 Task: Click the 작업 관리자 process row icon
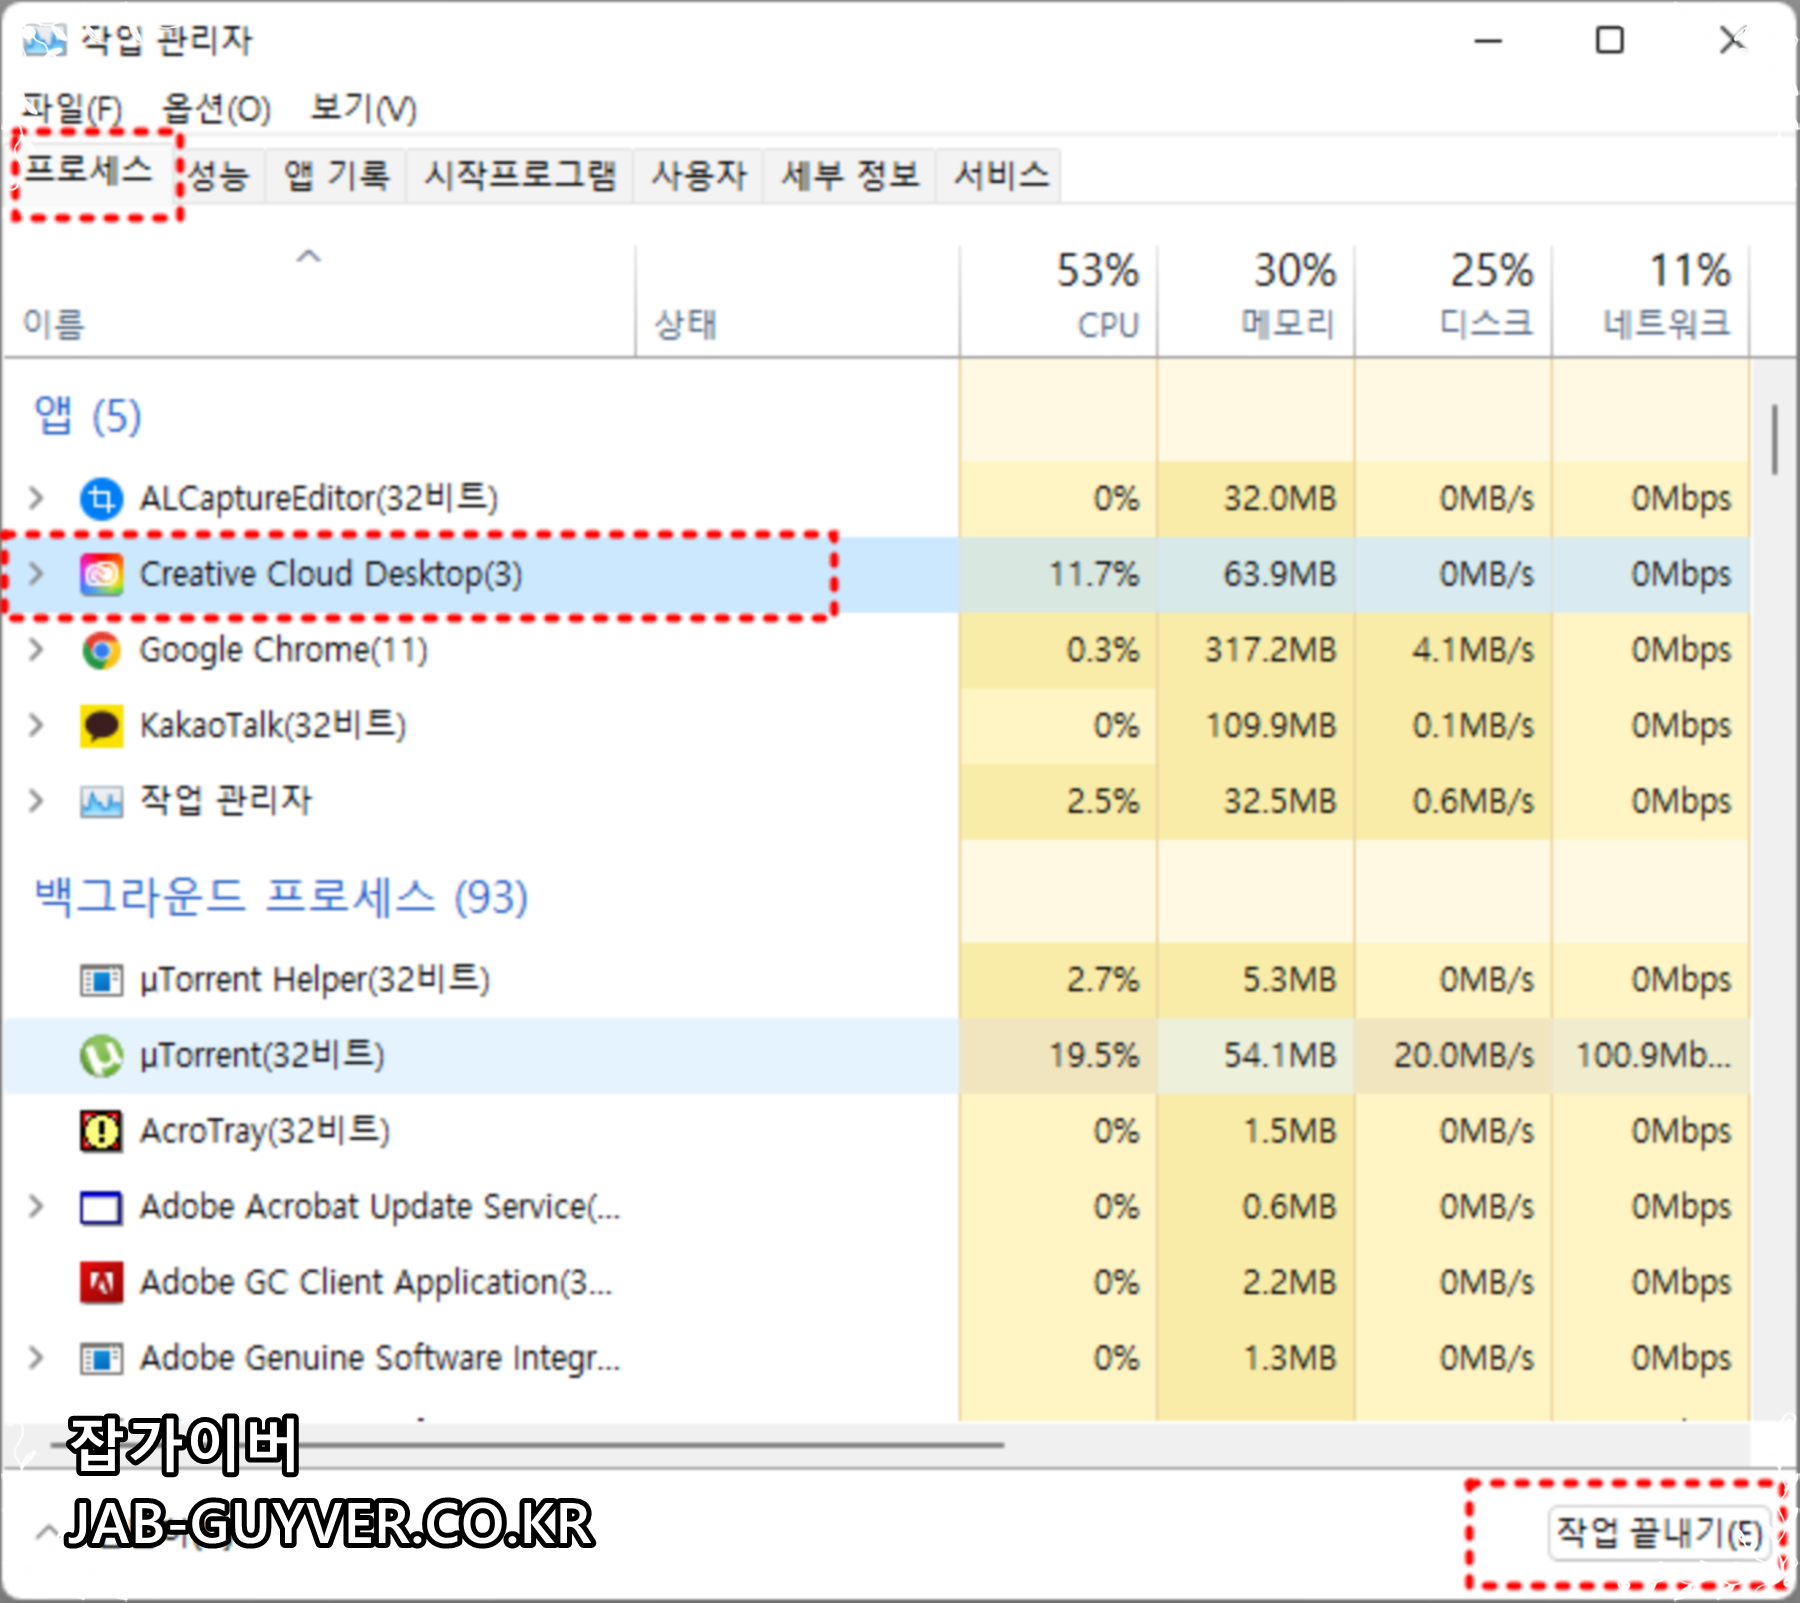click(x=101, y=801)
